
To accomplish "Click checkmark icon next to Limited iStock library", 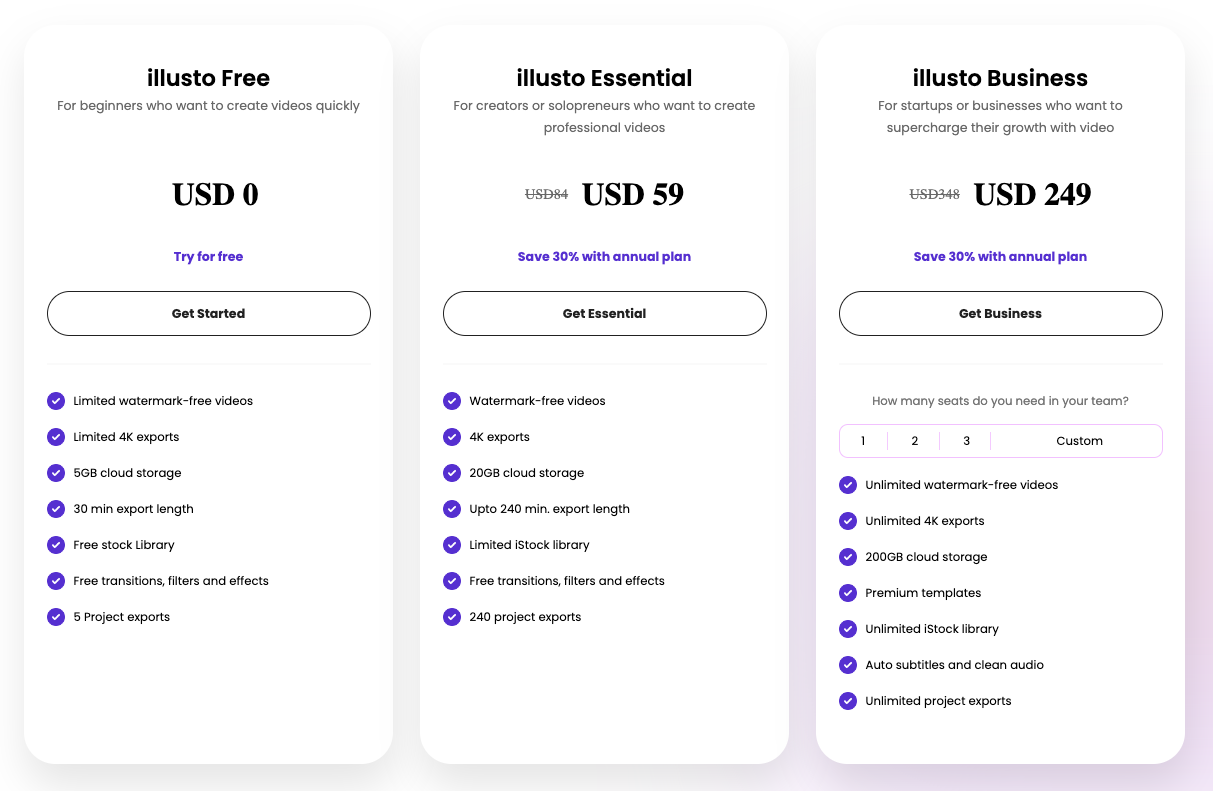I will click(x=452, y=545).
